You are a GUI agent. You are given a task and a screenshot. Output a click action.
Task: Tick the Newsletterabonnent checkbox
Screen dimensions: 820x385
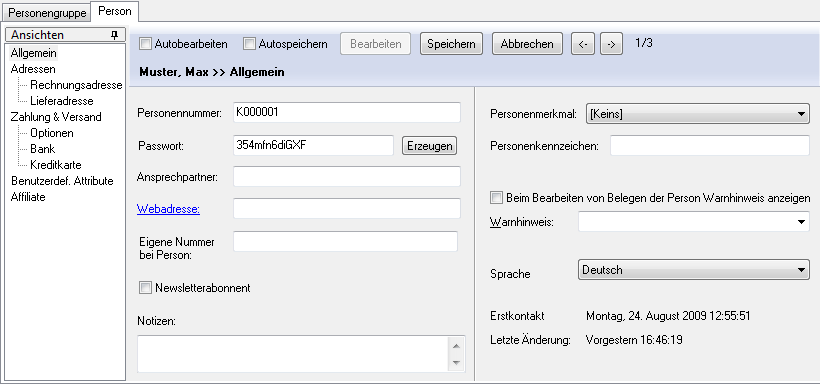(145, 288)
